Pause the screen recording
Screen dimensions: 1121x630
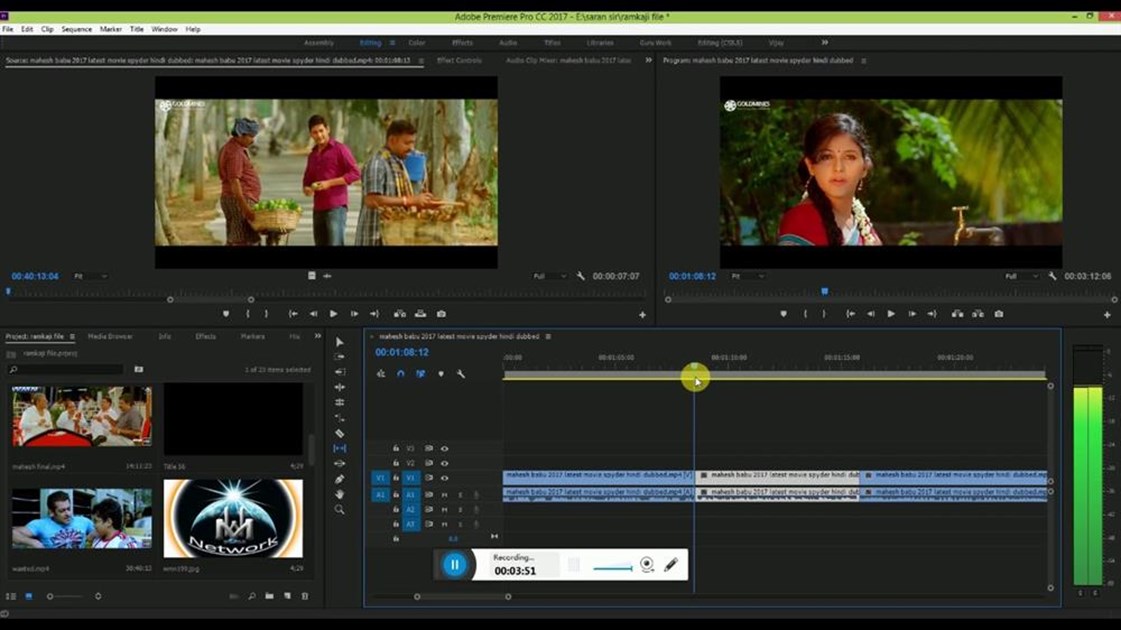[455, 565]
